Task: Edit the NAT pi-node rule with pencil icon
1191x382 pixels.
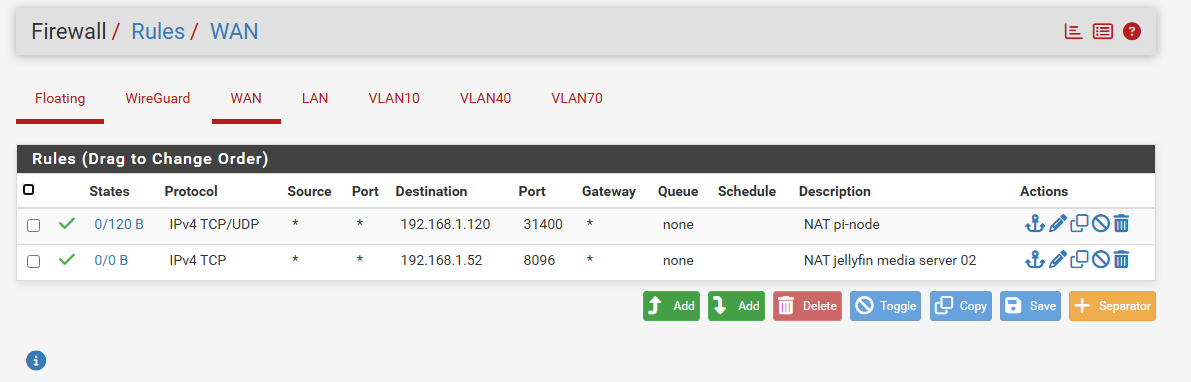Action: (x=1057, y=224)
